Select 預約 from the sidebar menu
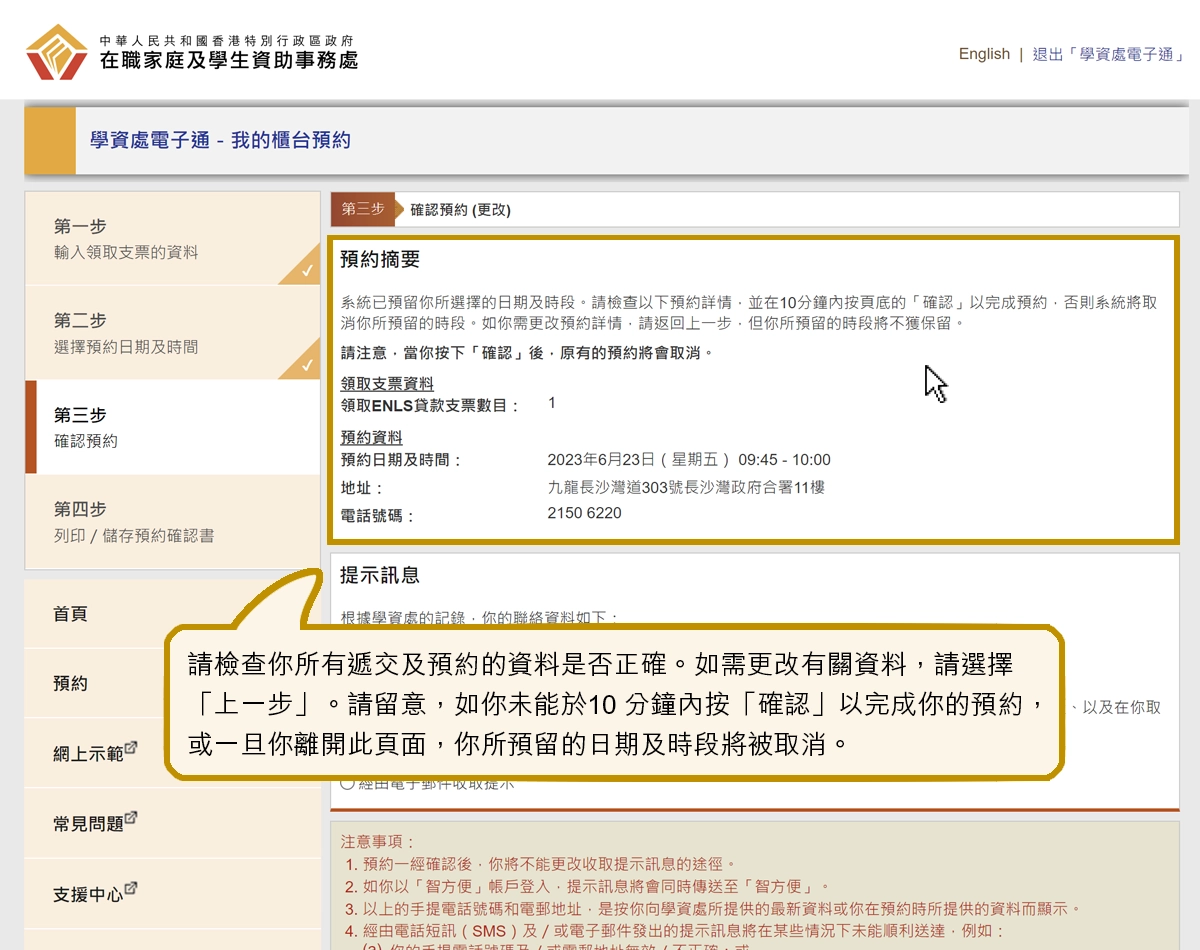 point(68,684)
